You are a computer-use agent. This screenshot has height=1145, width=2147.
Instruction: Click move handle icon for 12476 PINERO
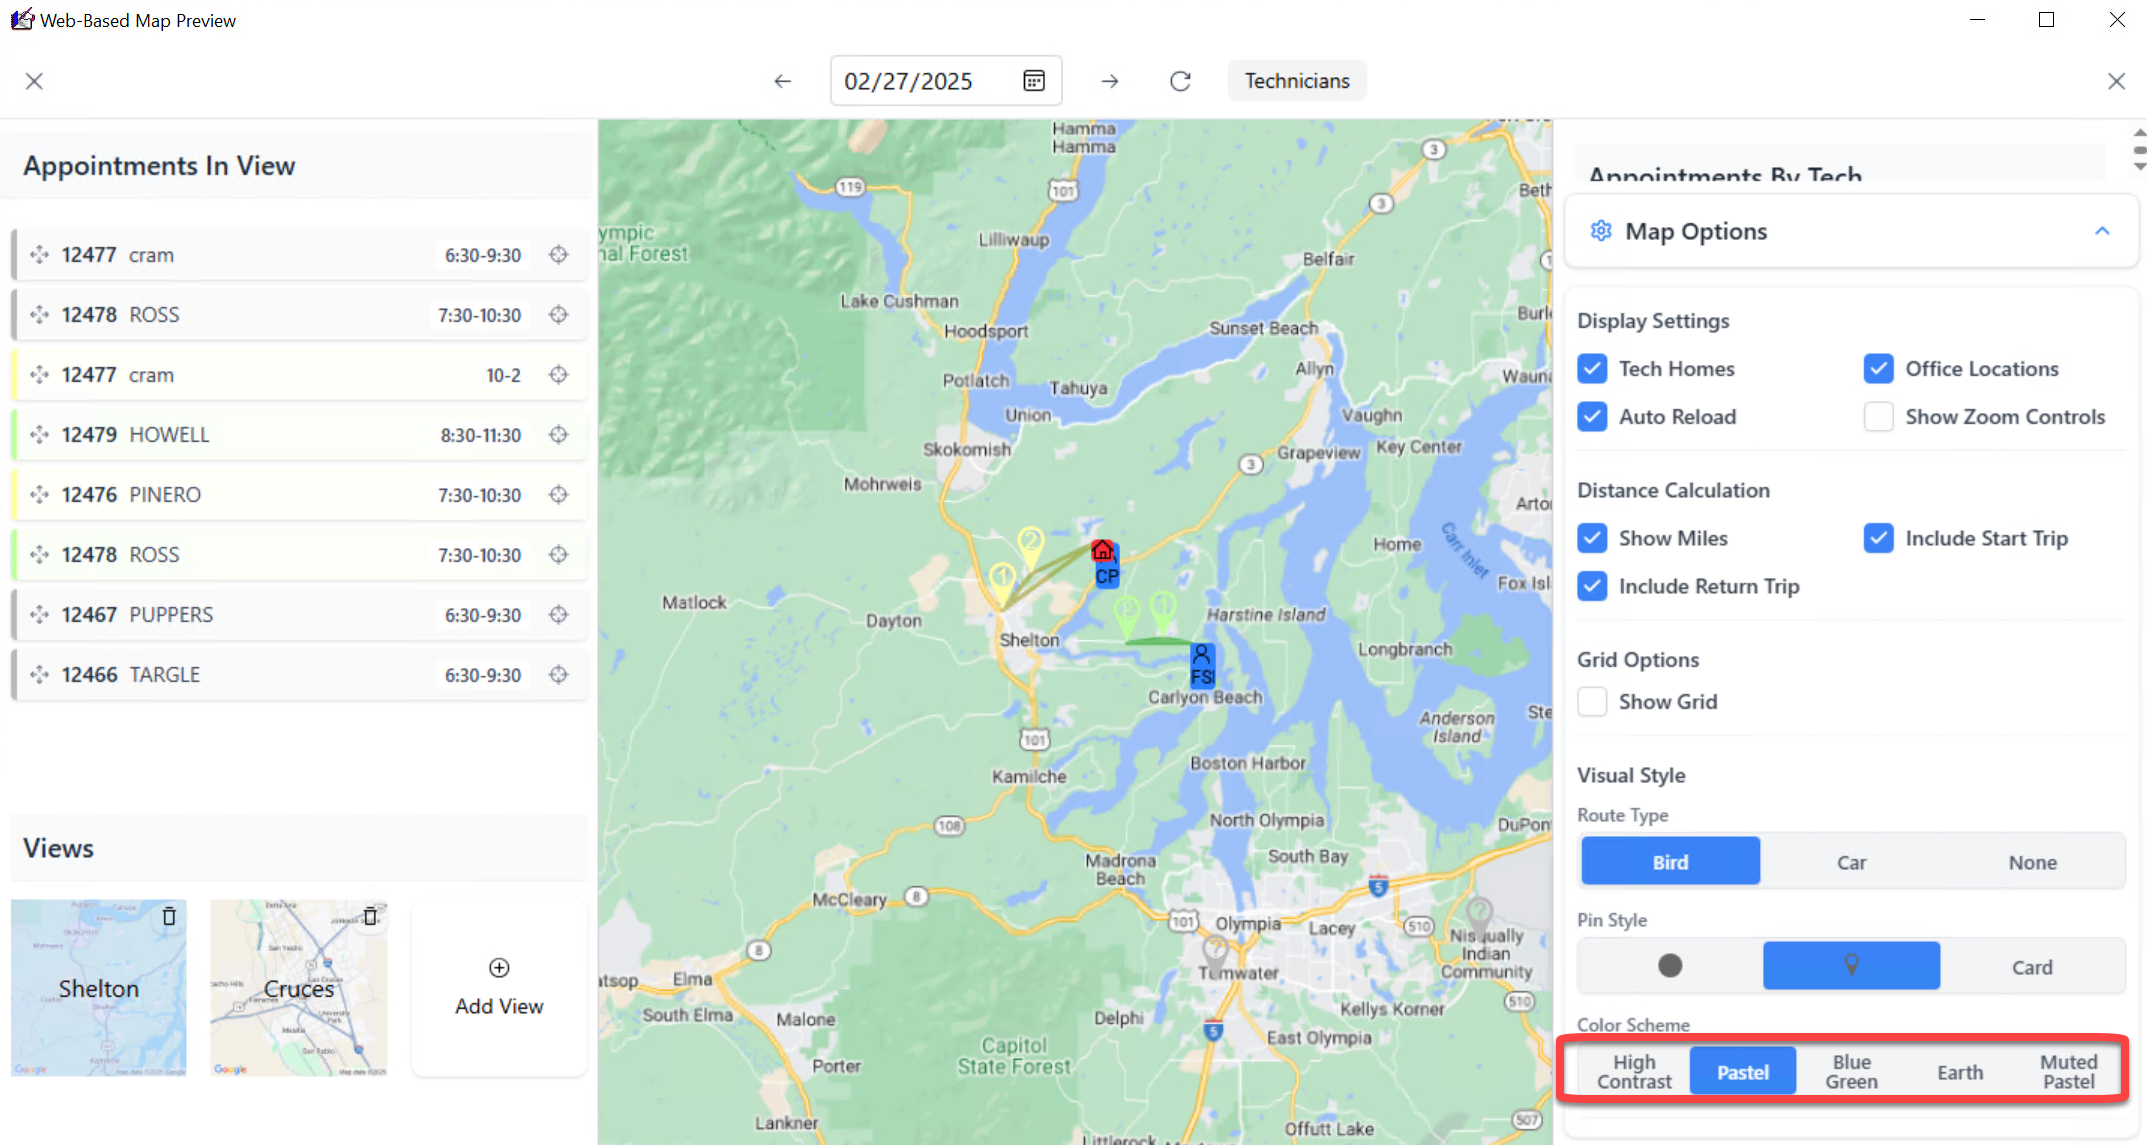(39, 494)
